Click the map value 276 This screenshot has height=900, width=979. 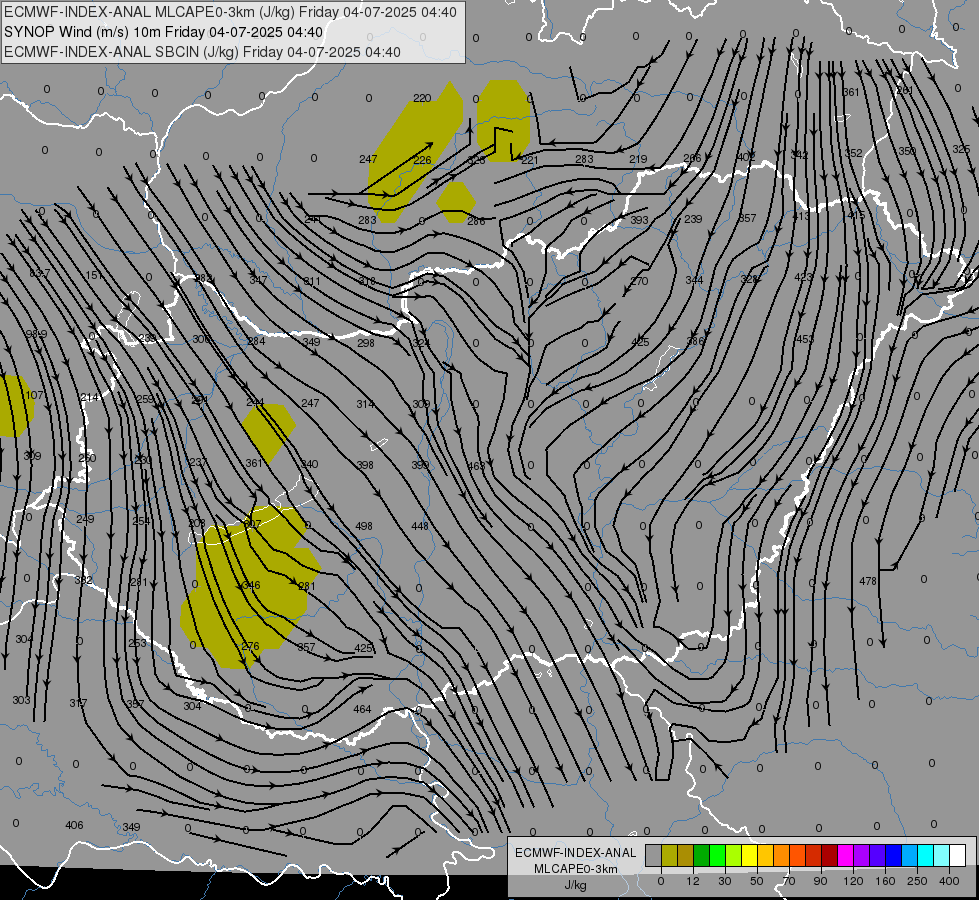250,646
